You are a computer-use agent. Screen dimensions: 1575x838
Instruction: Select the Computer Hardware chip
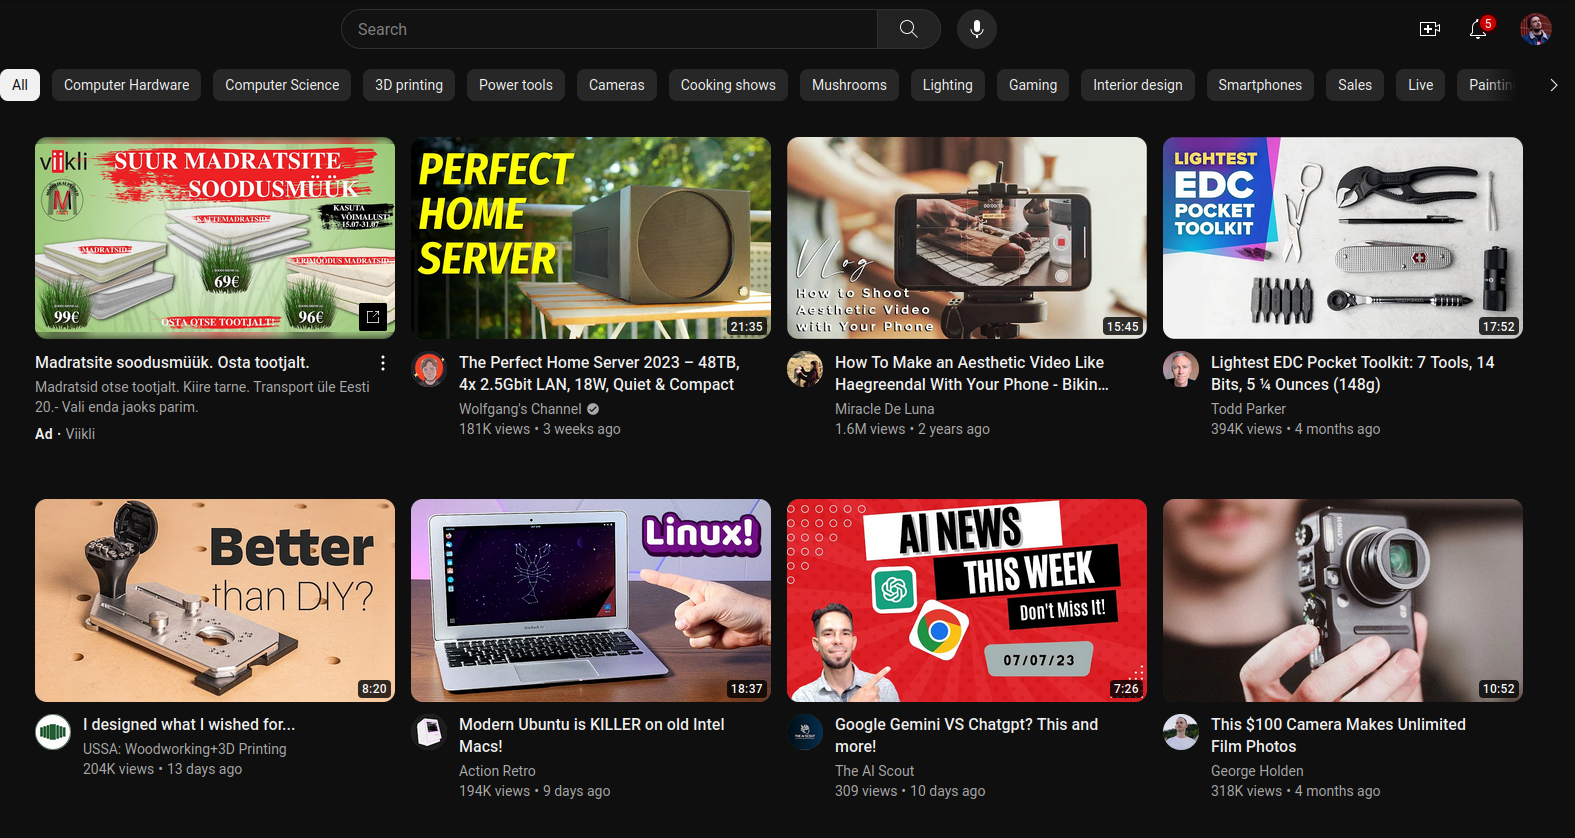[127, 85]
